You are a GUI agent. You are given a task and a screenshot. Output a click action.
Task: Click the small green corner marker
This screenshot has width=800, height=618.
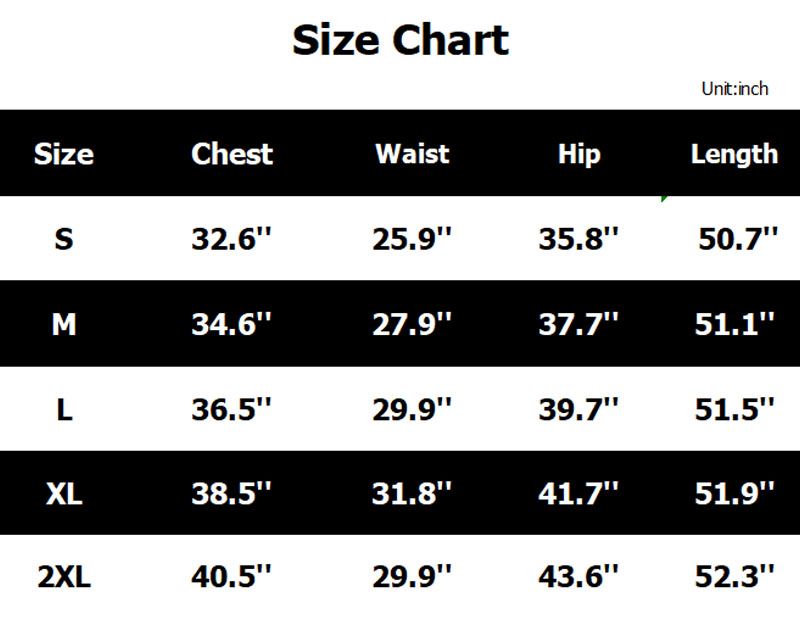pyautogui.click(x=664, y=199)
